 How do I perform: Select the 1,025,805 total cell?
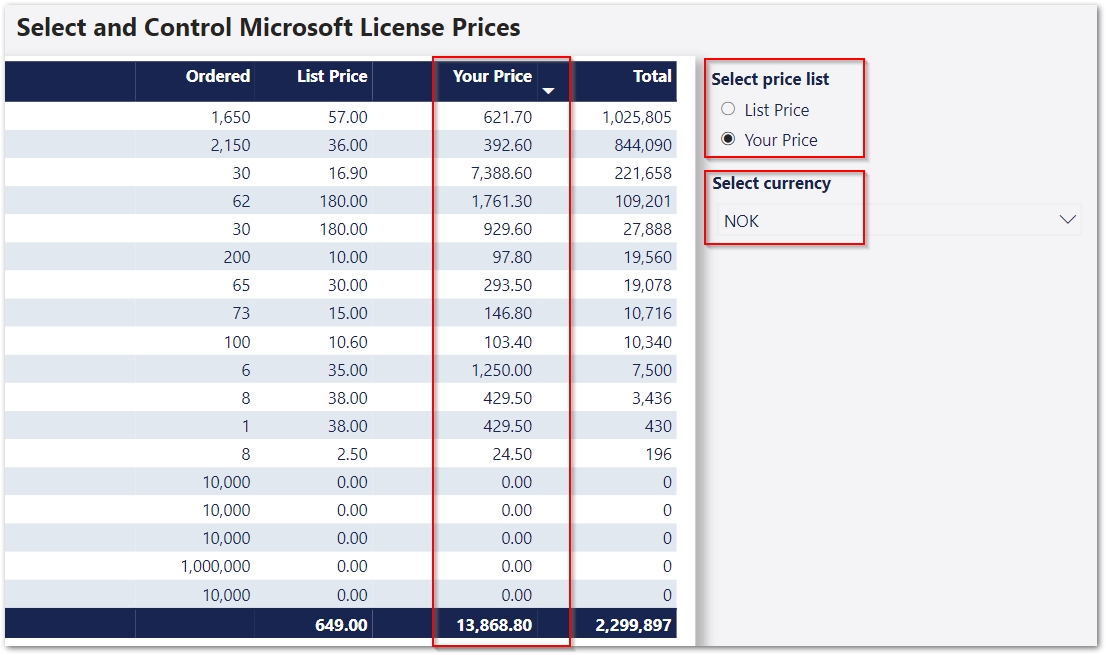(637, 117)
